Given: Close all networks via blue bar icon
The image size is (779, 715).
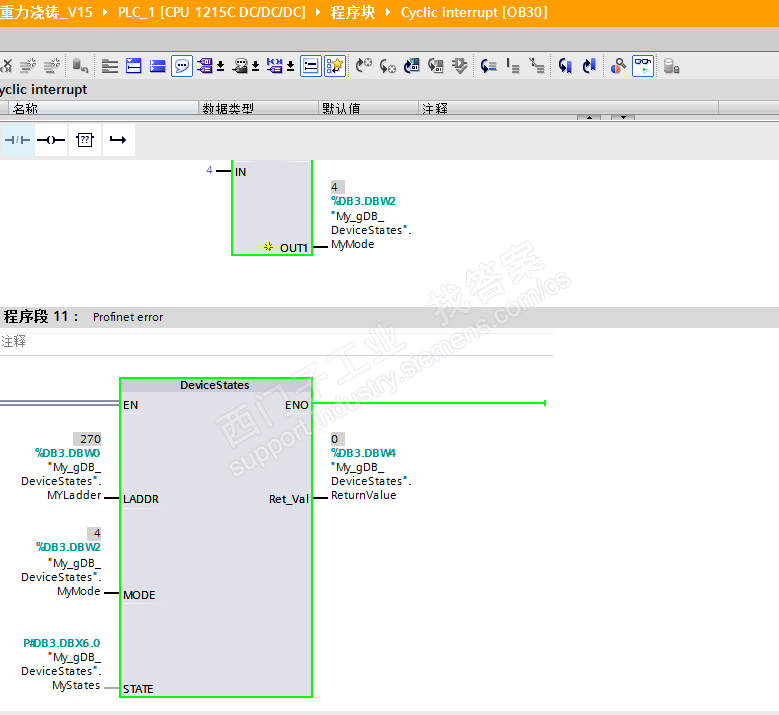Looking at the screenshot, I should [x=157, y=66].
